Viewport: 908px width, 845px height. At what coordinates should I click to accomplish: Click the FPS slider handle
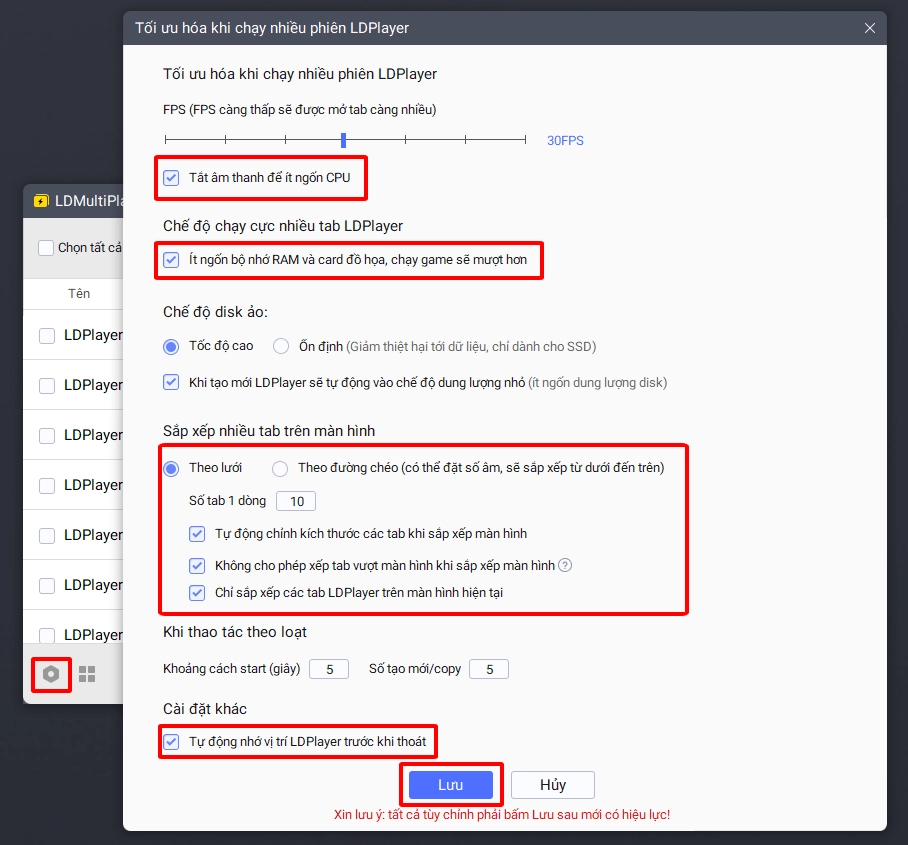(x=343, y=141)
